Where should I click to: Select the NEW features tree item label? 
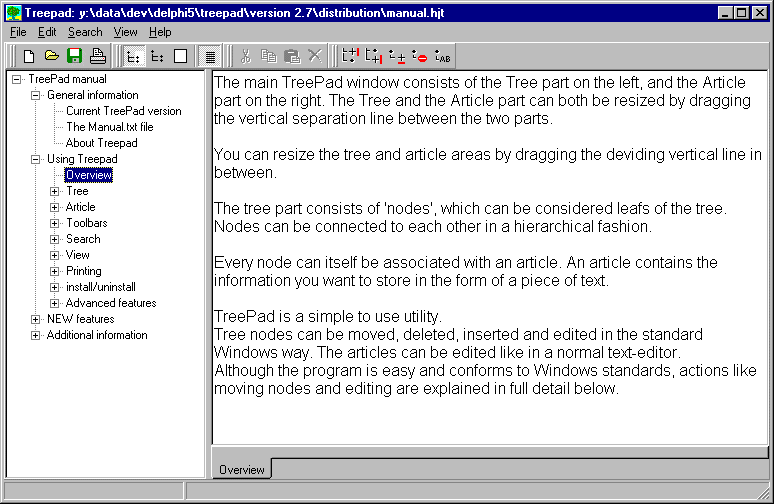tap(80, 319)
